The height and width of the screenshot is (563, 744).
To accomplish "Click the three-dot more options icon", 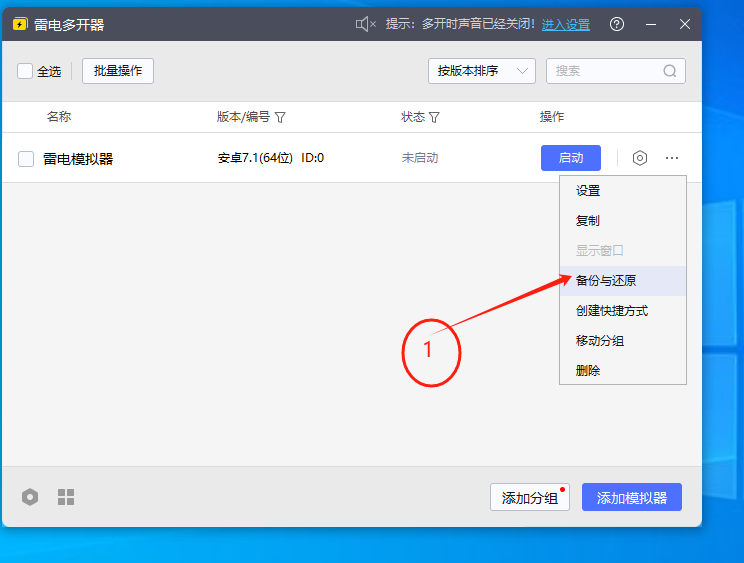I will (671, 158).
